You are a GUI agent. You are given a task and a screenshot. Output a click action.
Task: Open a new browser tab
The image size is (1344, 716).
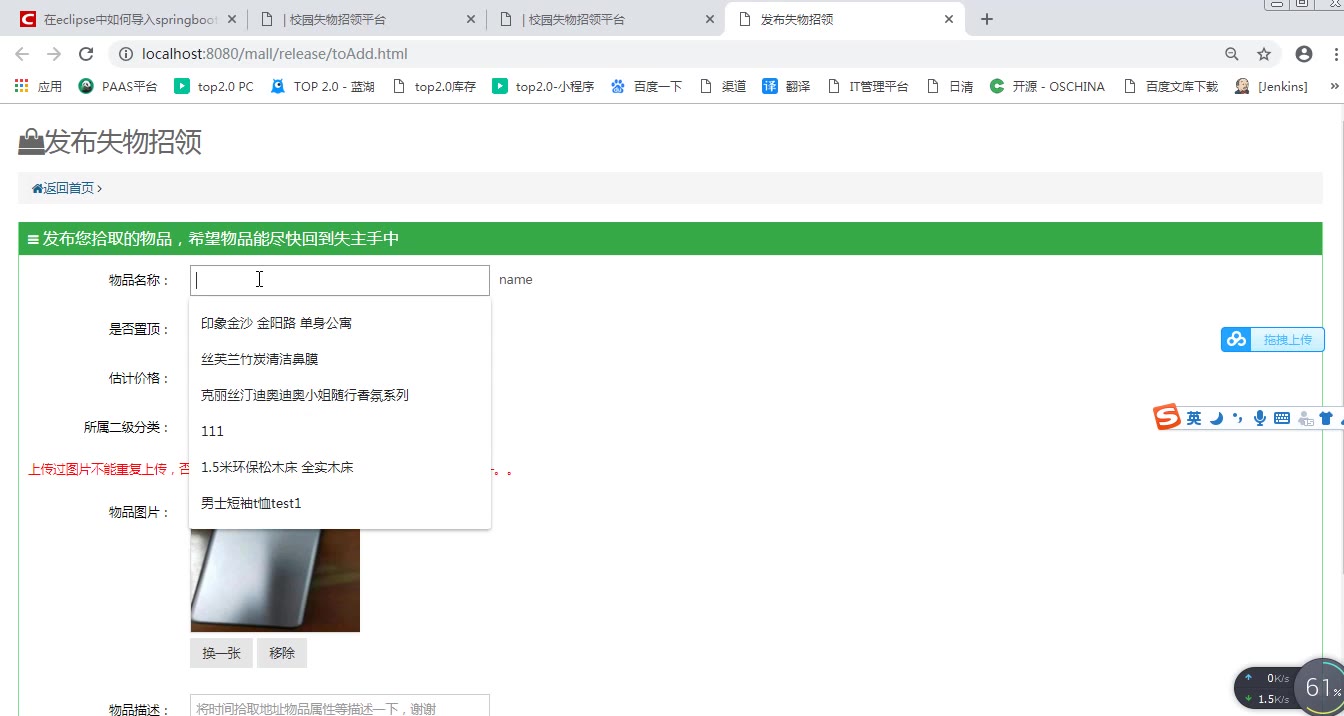pyautogui.click(x=987, y=19)
